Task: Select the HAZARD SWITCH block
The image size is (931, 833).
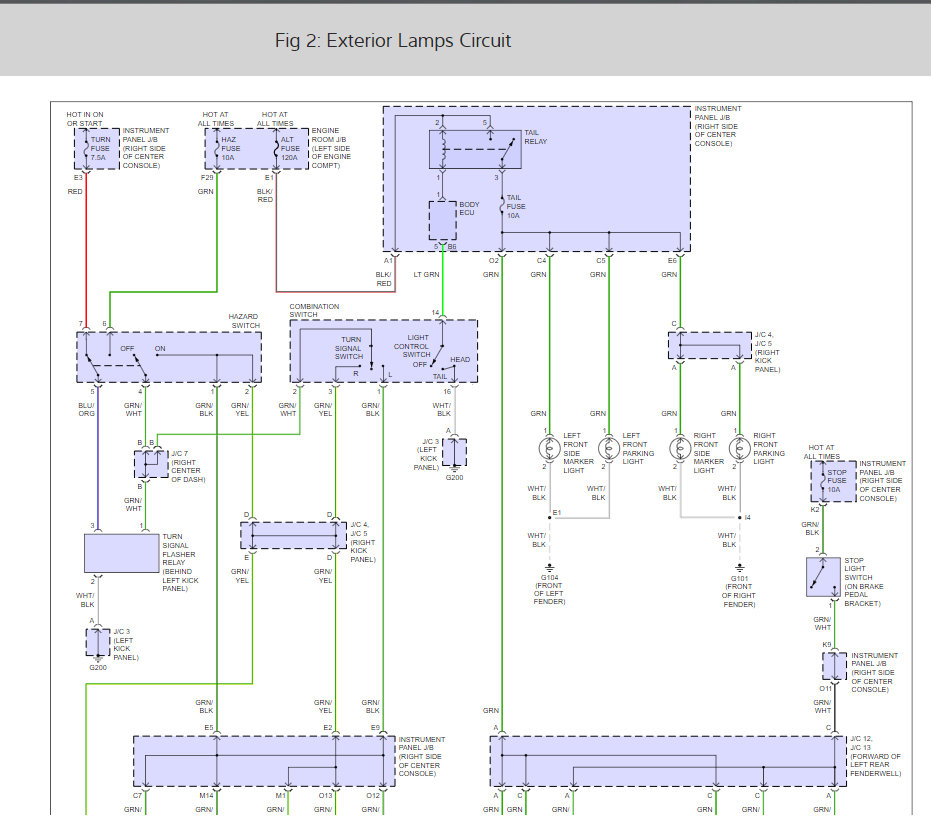Action: [169, 357]
